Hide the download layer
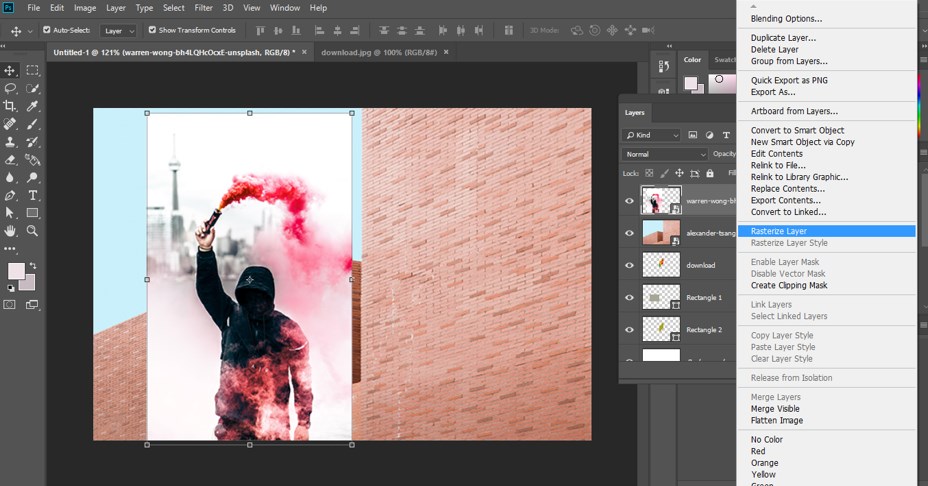Viewport: 928px width, 486px height. click(630, 265)
